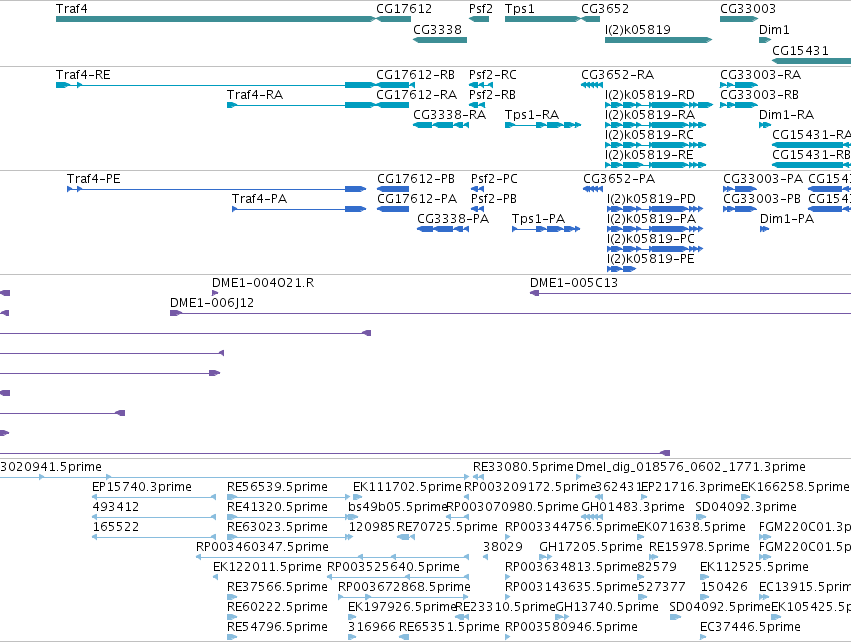
Task: Select the RP003460347.5prime EST
Action: point(332,557)
